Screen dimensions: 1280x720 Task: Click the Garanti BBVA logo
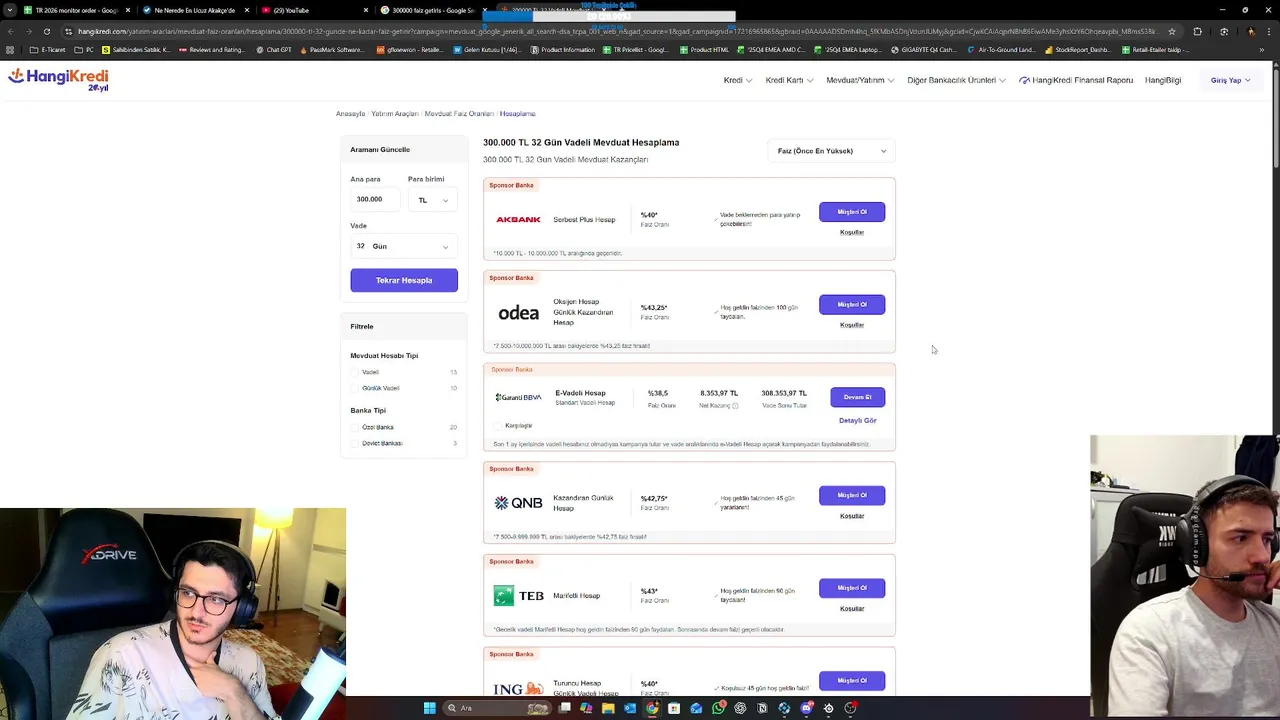pyautogui.click(x=518, y=397)
